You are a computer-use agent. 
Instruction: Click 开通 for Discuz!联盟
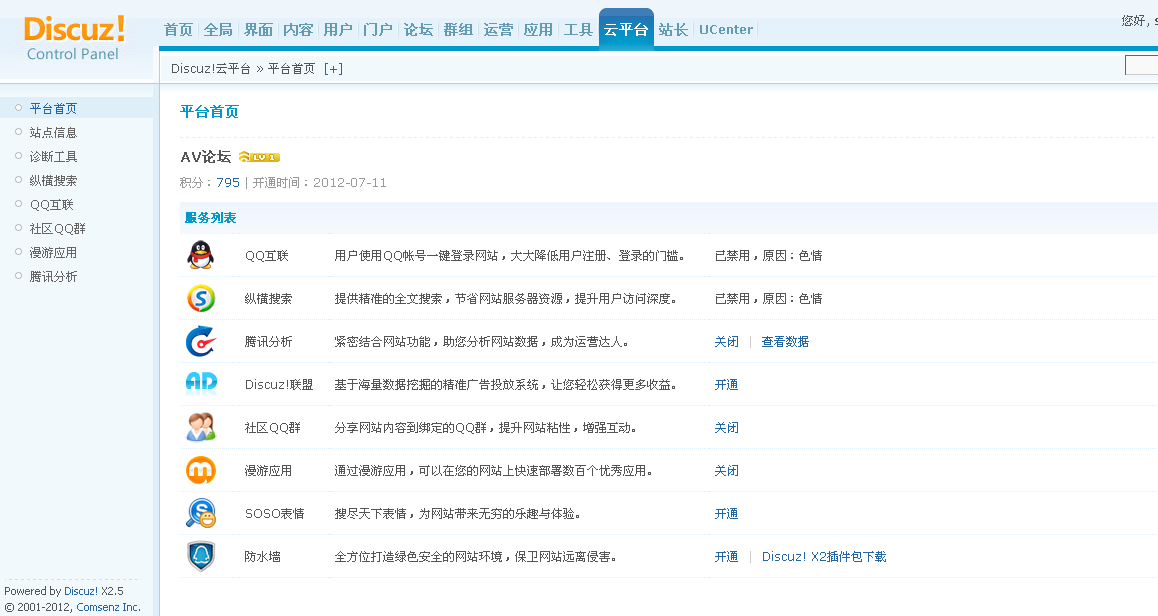[x=726, y=384]
